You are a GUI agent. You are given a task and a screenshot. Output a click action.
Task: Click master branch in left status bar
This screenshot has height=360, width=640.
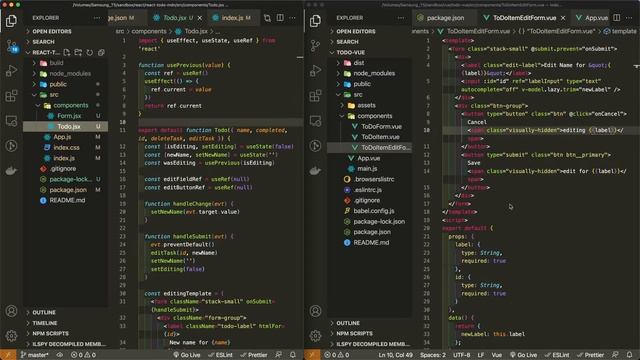(35, 355)
